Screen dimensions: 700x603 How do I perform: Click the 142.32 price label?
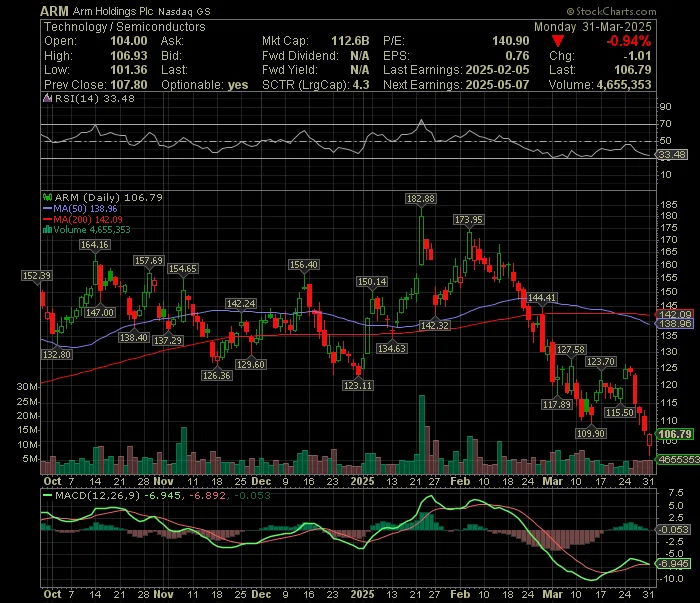(x=435, y=325)
